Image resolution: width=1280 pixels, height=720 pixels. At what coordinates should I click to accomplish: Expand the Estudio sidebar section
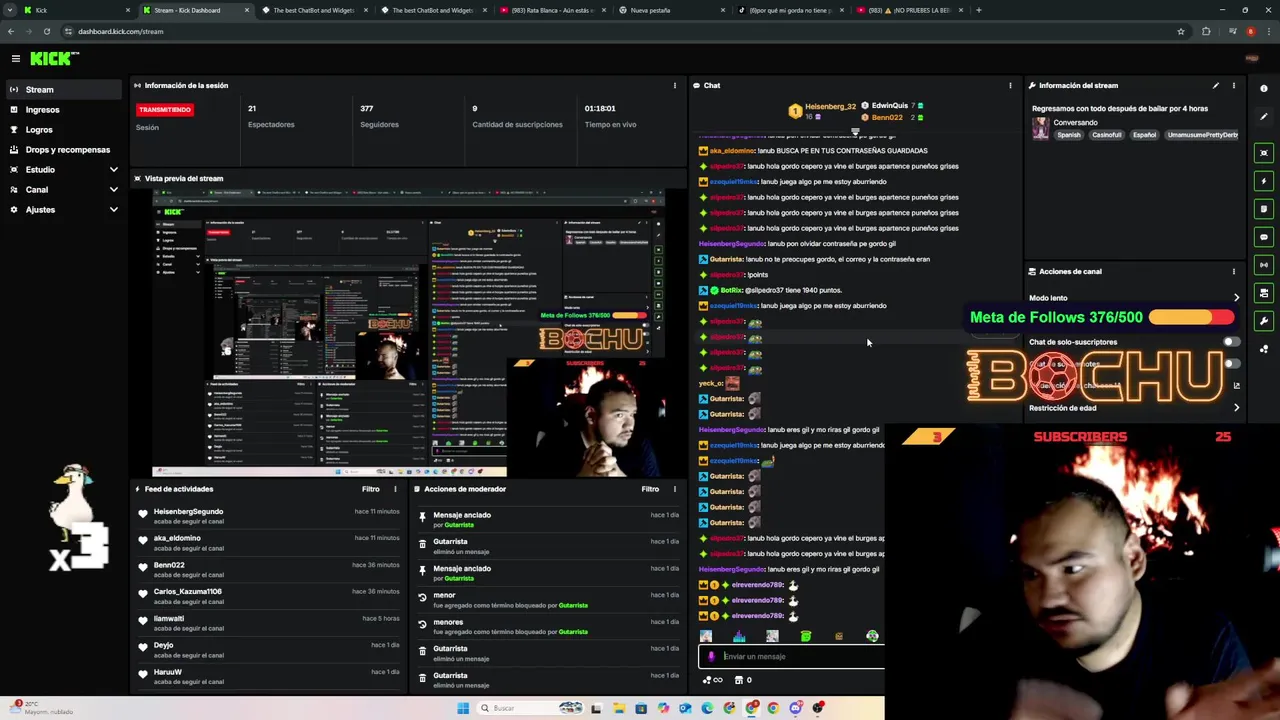113,170
